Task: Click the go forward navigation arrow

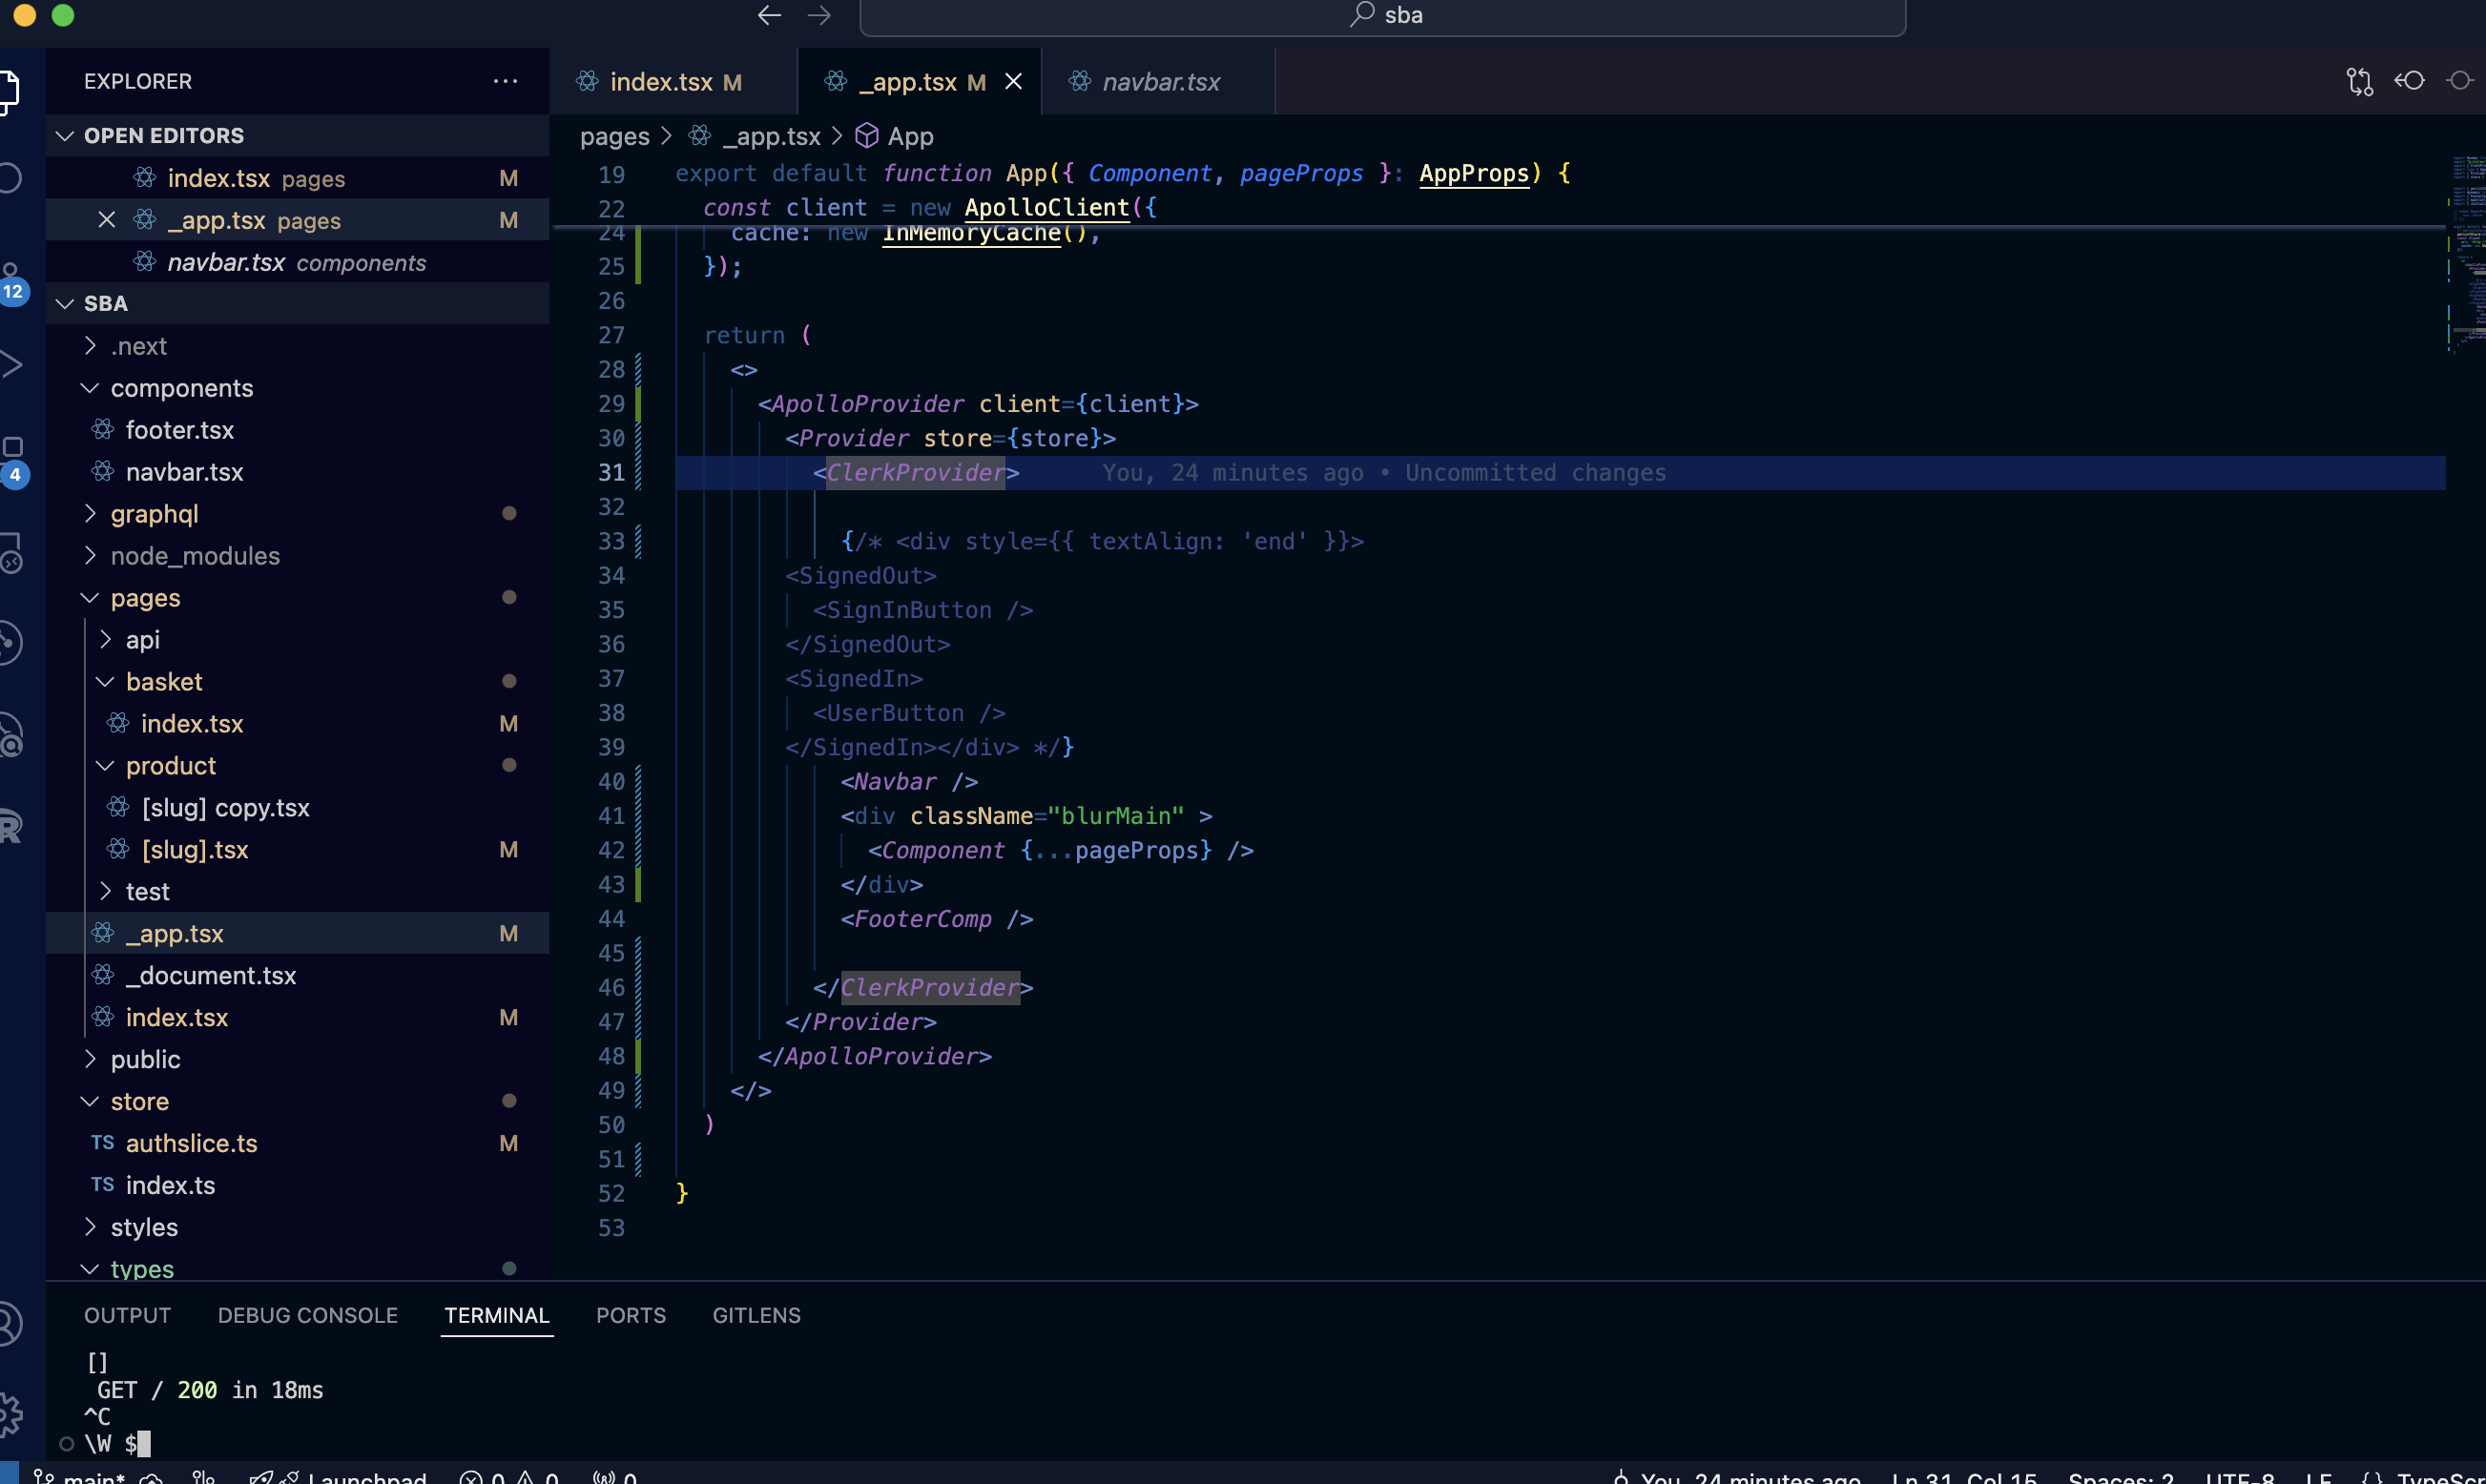Action: (819, 15)
